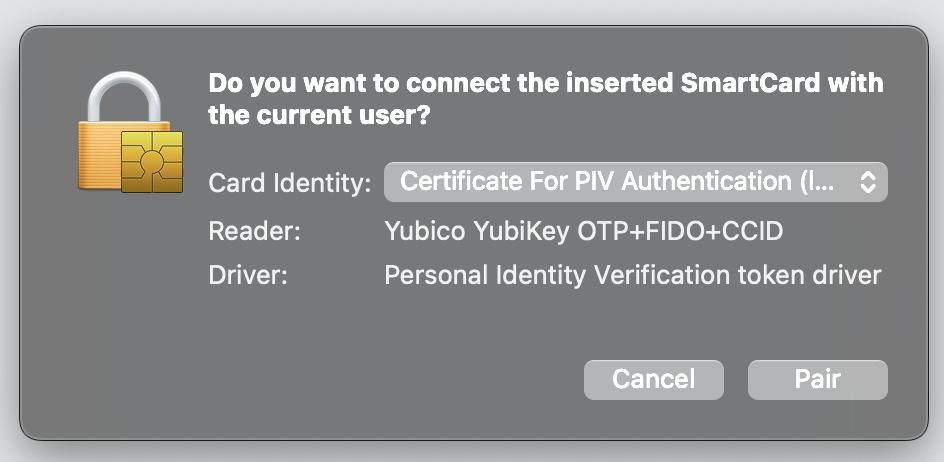Select the Certificate For PIV Authentication popup text

click(616, 181)
